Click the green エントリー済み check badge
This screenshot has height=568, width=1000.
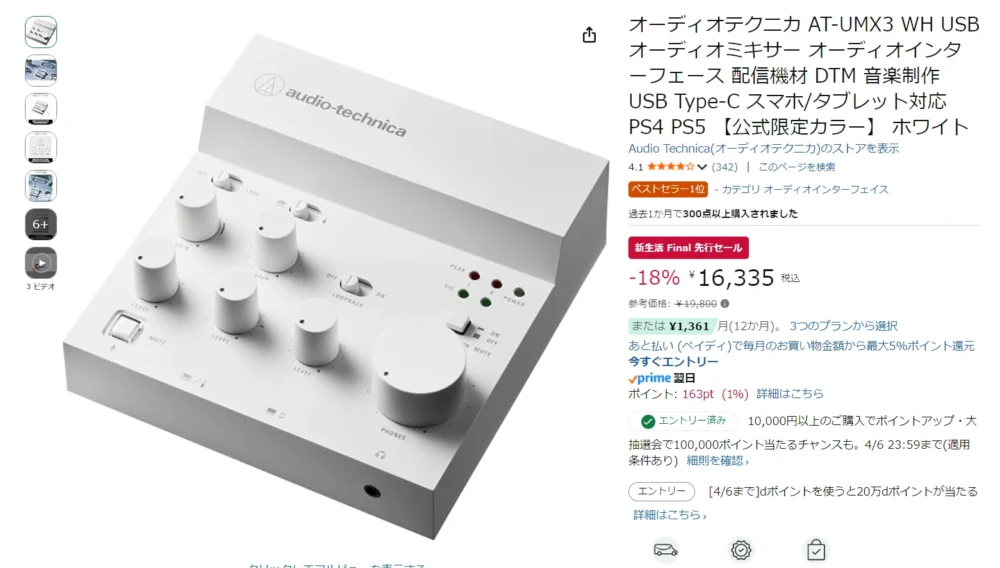pyautogui.click(x=683, y=421)
